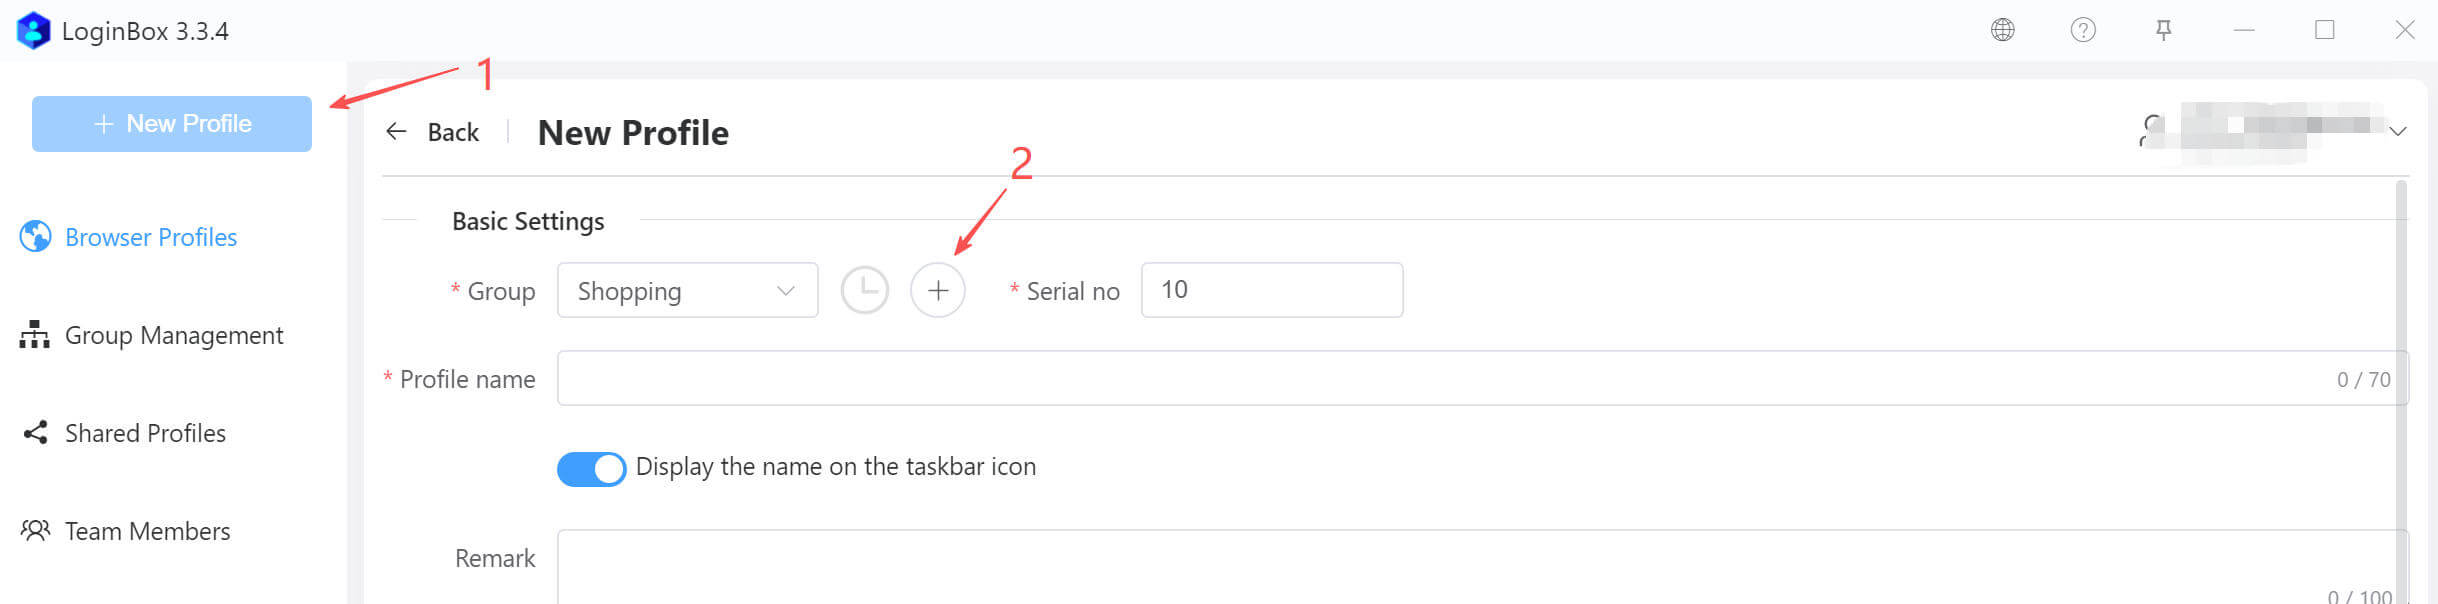Image resolution: width=2438 pixels, height=604 pixels.
Task: Click the Profile name input field
Action: [x=1440, y=378]
